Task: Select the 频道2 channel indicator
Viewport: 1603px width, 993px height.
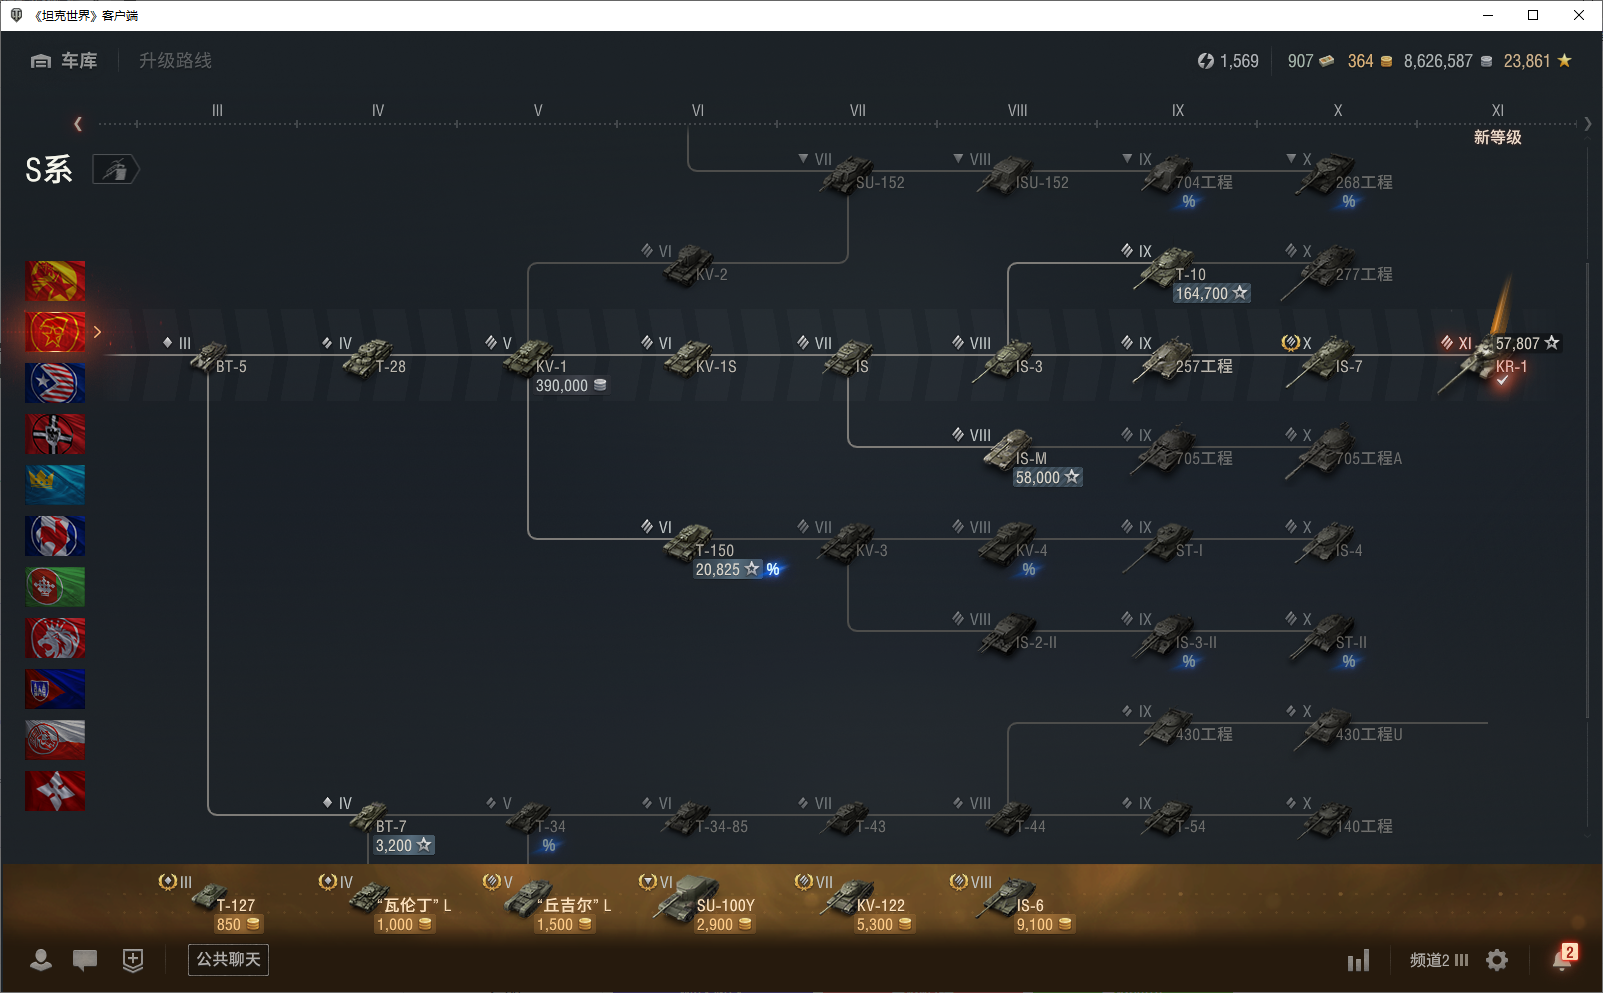Action: tap(1438, 960)
